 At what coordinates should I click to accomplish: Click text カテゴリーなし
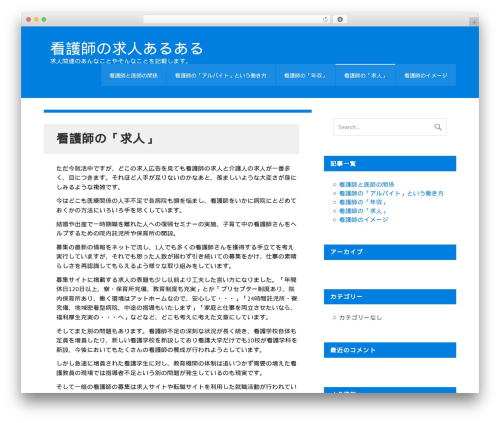360,318
